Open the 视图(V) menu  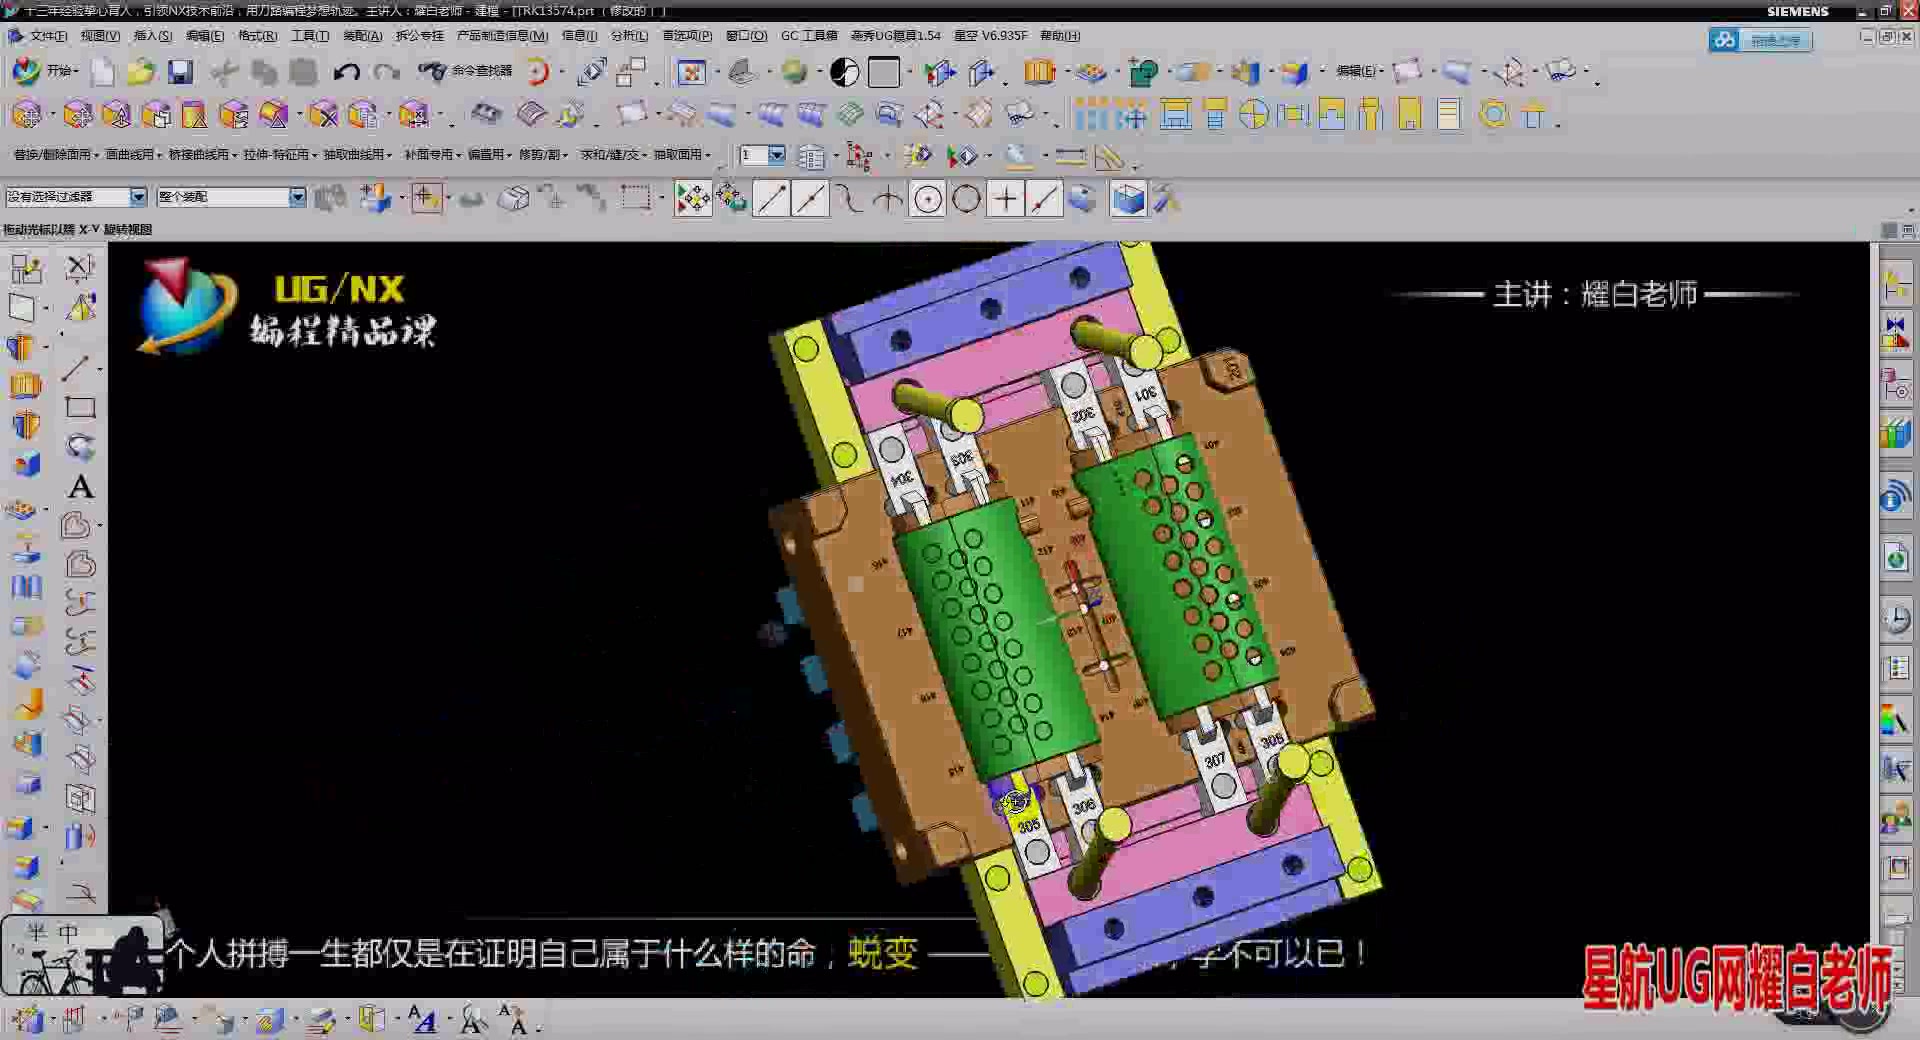coord(100,36)
